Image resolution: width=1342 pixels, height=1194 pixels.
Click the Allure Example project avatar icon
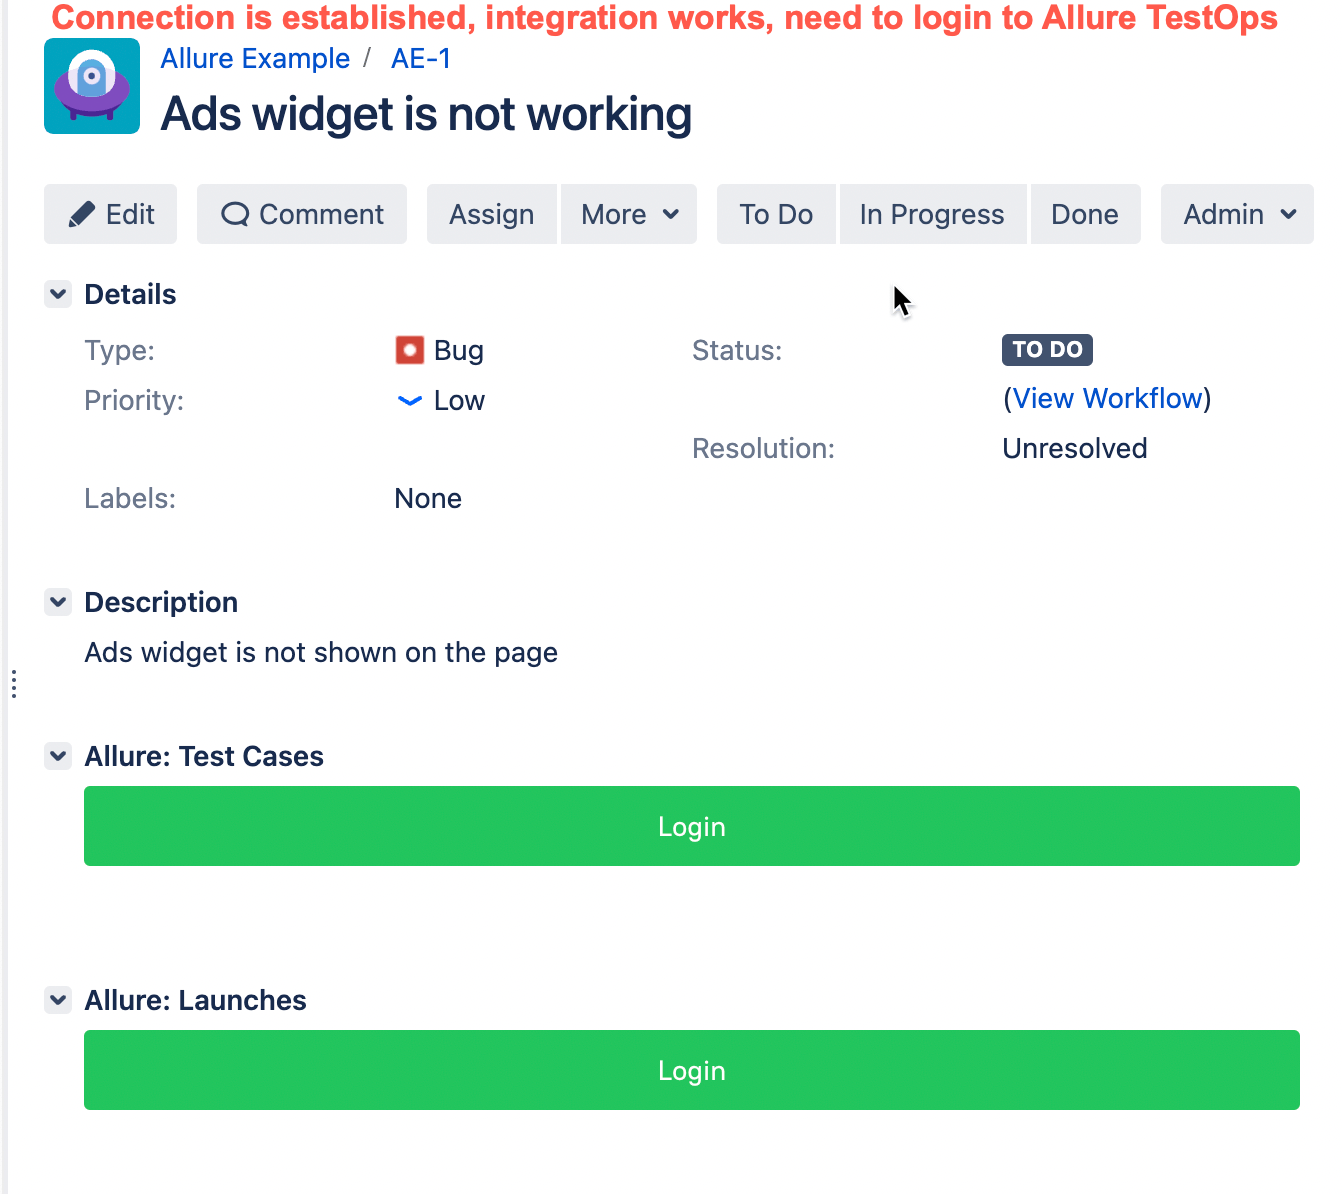92,86
